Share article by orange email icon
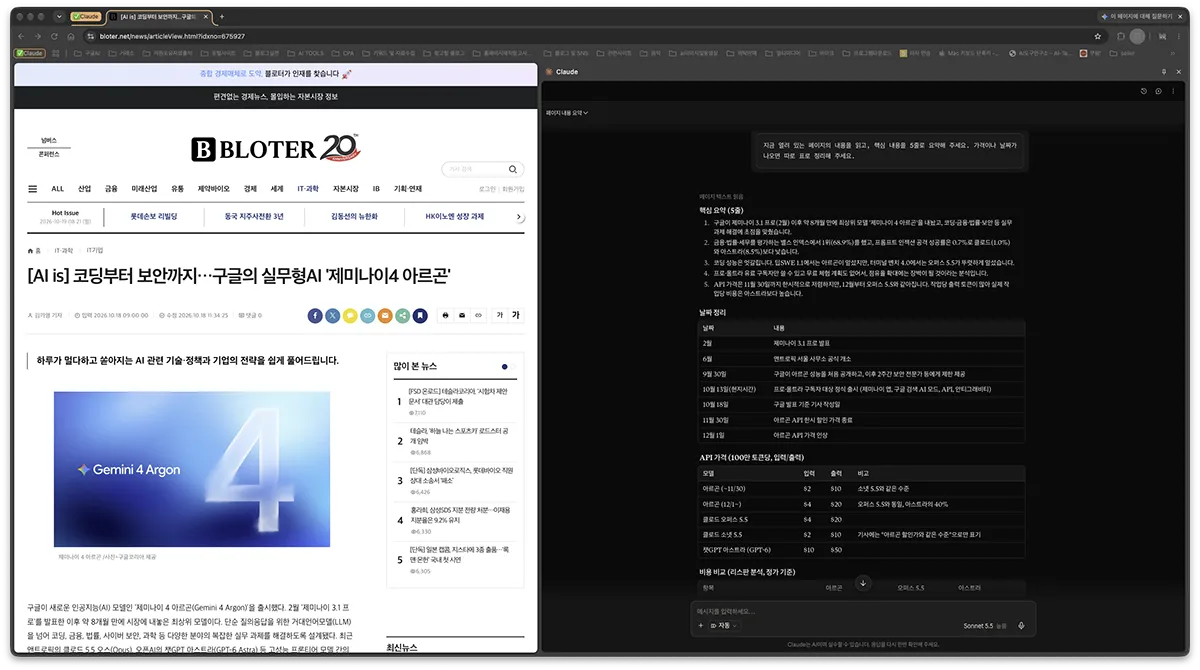Screen dimensions: 1200x670 point(385,315)
